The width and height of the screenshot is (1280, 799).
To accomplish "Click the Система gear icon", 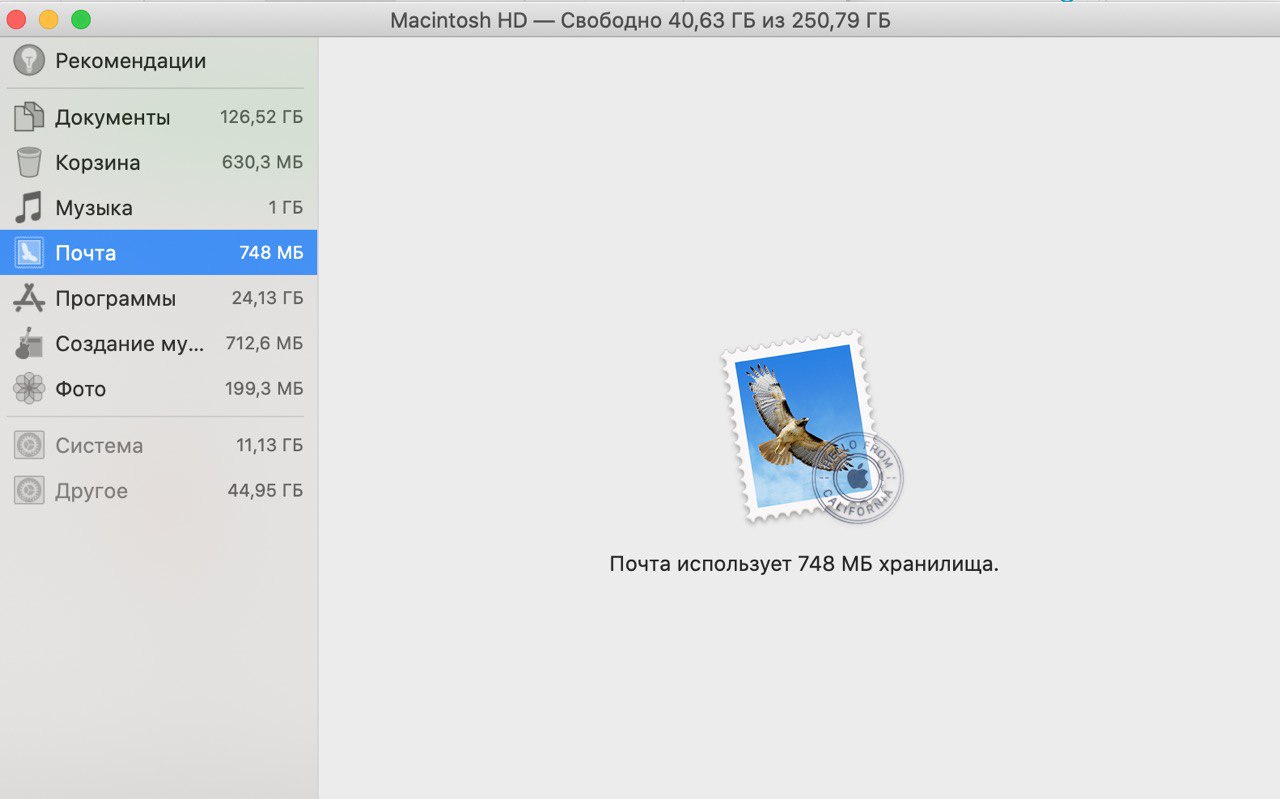I will point(29,445).
